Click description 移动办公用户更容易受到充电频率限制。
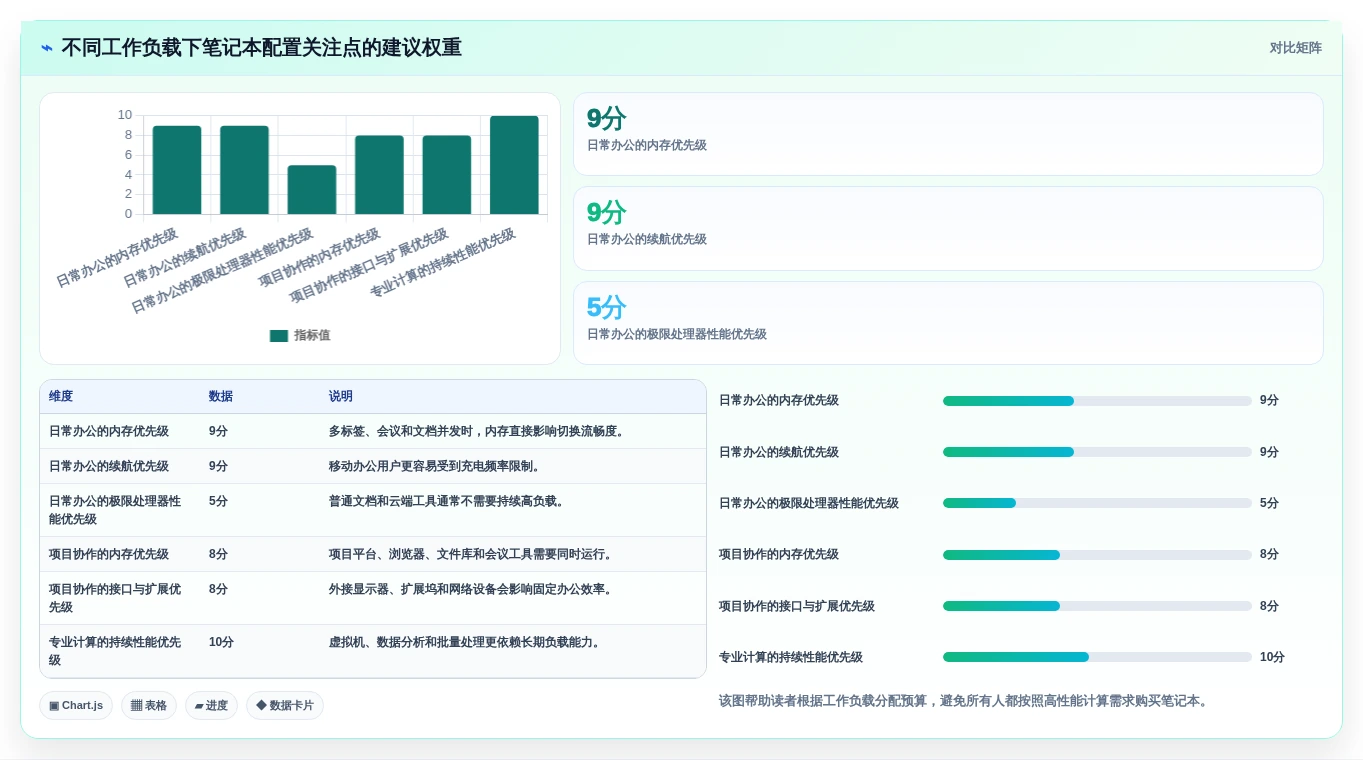Screen dimensions: 1363x760 [x=436, y=467]
